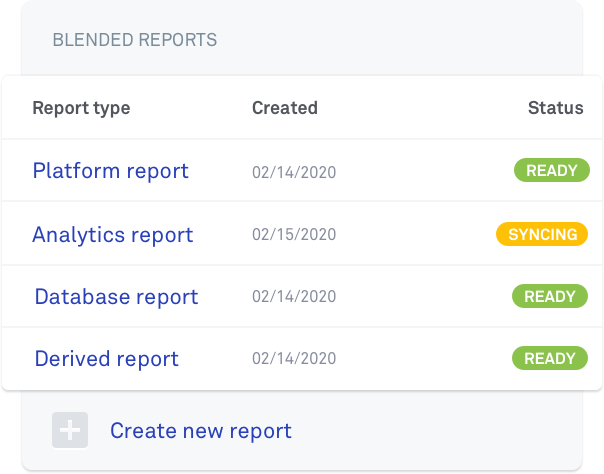The width and height of the screenshot is (604, 474).
Task: Open the Database report
Action: tap(116, 297)
